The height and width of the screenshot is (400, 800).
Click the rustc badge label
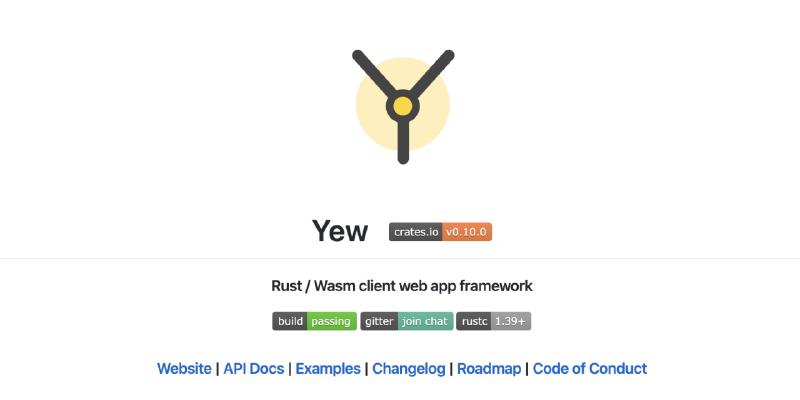(x=474, y=321)
